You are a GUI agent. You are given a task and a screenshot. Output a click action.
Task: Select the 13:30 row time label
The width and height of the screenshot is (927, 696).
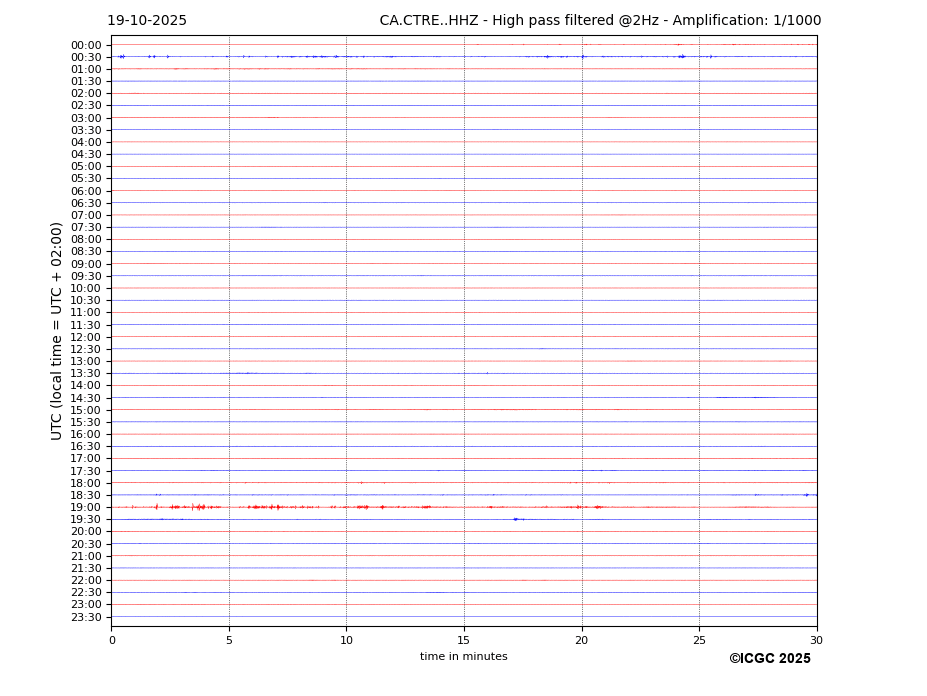click(85, 373)
